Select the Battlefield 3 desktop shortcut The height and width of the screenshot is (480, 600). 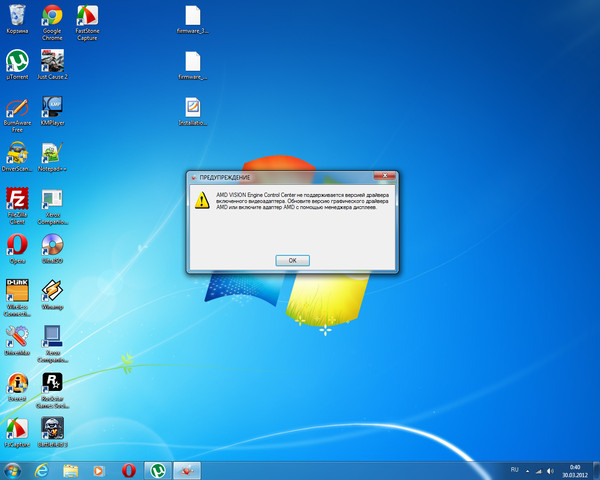click(52, 433)
